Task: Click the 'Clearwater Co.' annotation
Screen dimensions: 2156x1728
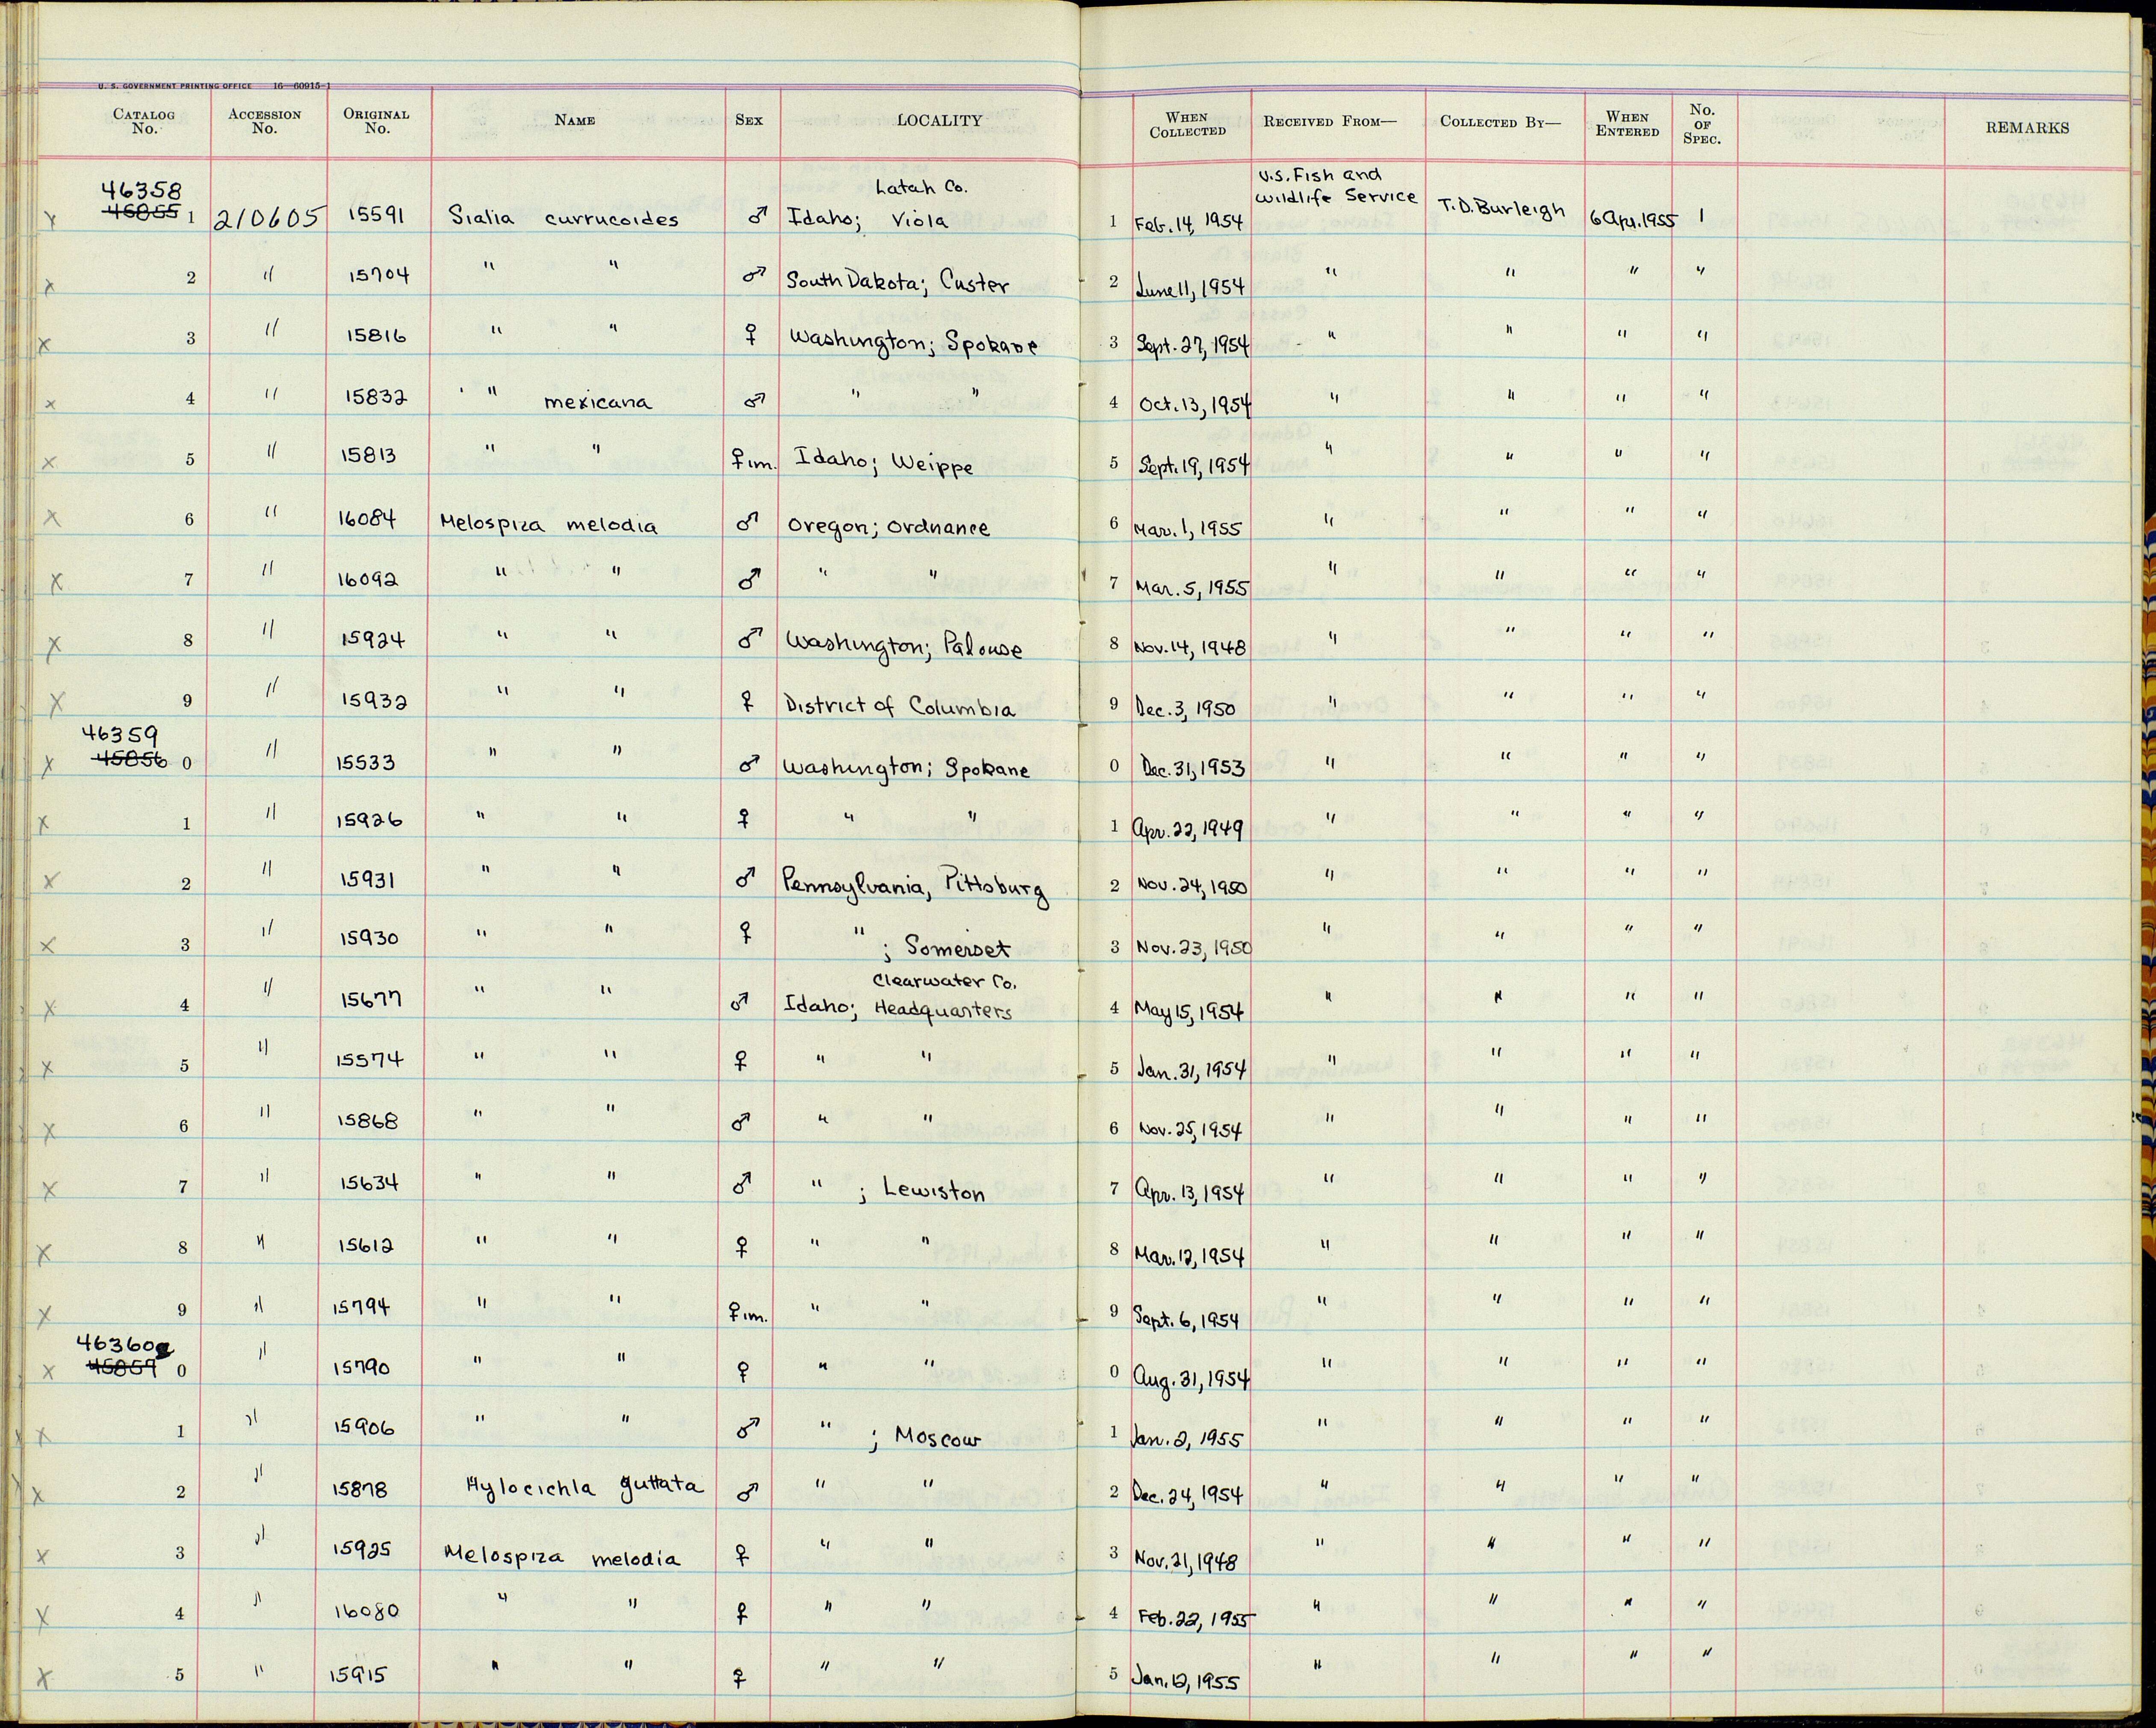Action: [944, 983]
